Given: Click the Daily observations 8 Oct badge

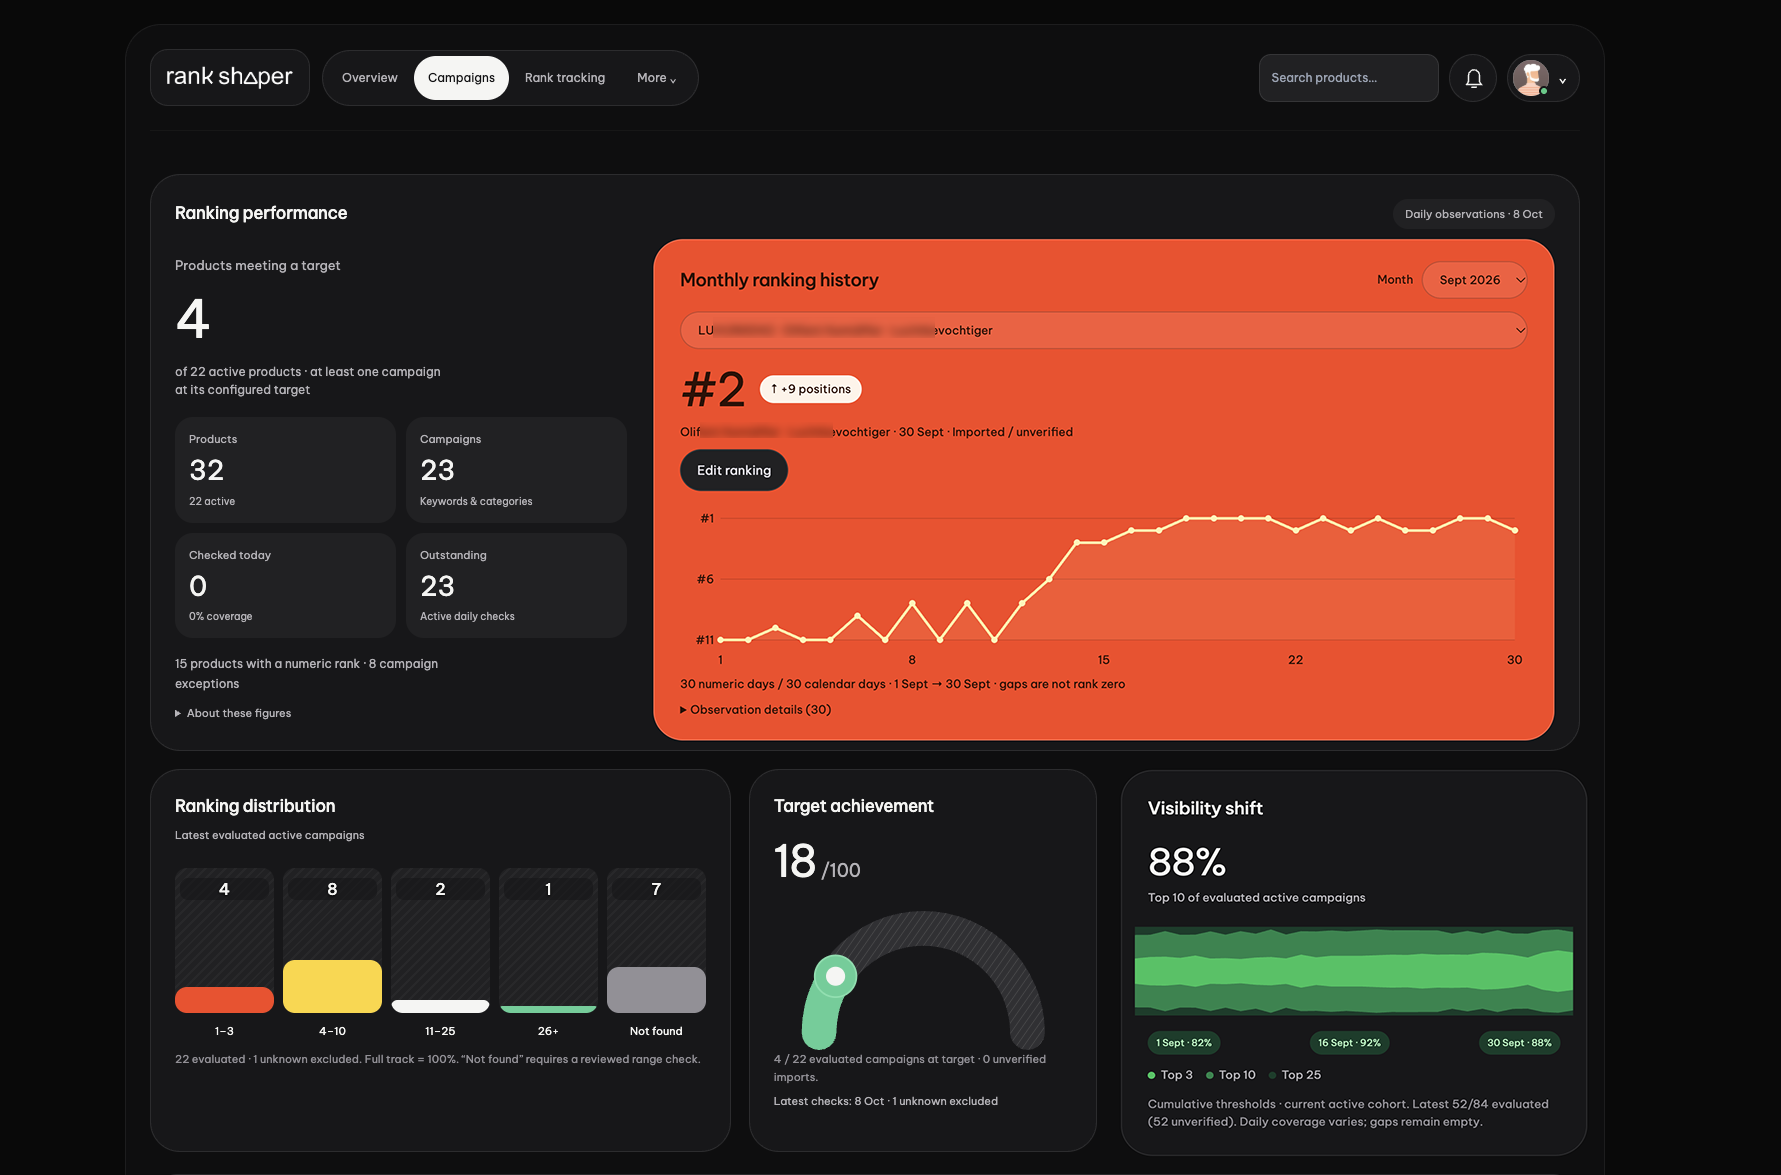Looking at the screenshot, I should (x=1473, y=214).
